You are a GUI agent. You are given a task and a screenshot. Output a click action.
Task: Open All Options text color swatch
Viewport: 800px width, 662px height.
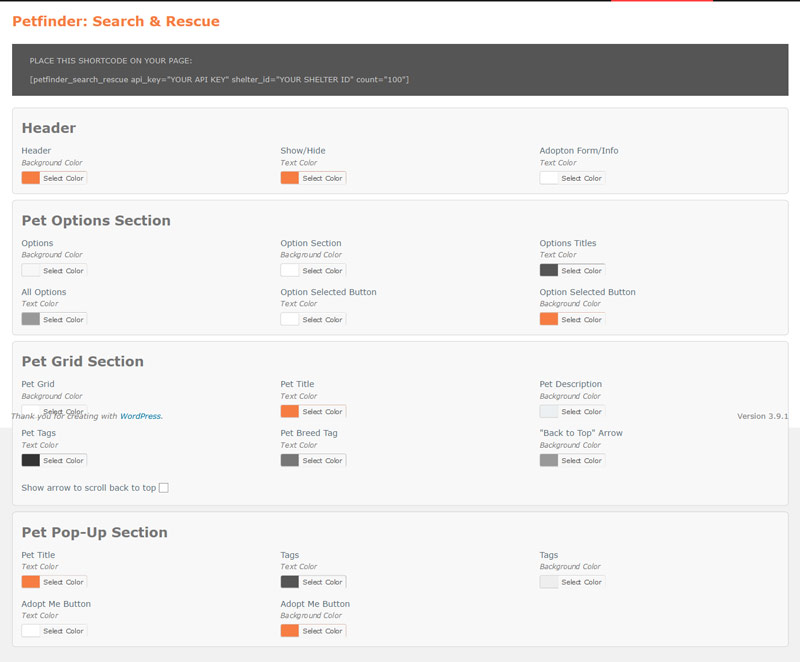[31, 320]
